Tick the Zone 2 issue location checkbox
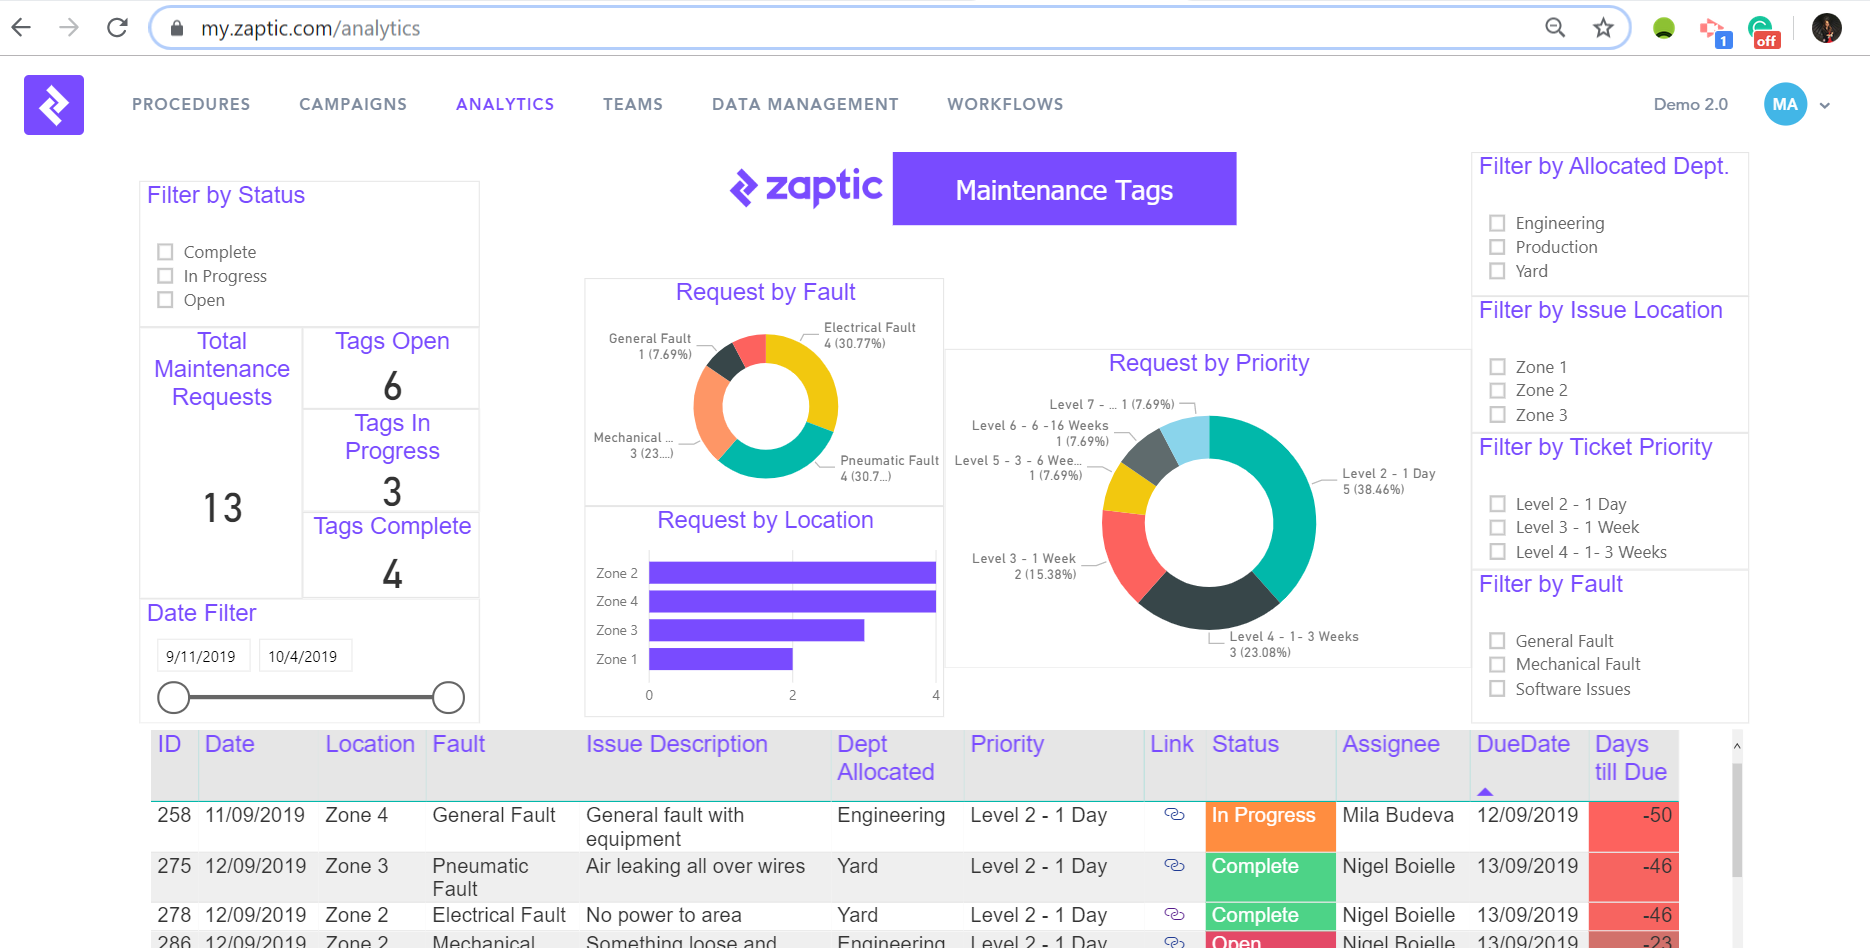This screenshot has height=948, width=1870. [x=1497, y=391]
